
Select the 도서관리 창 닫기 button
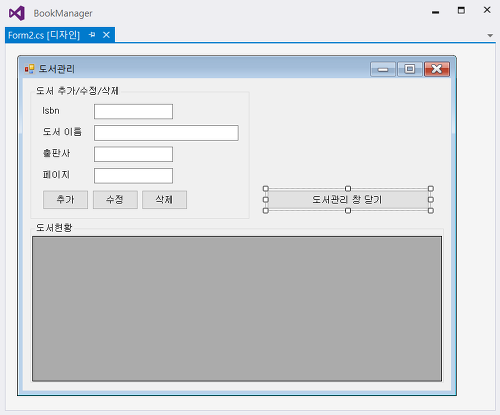point(348,200)
